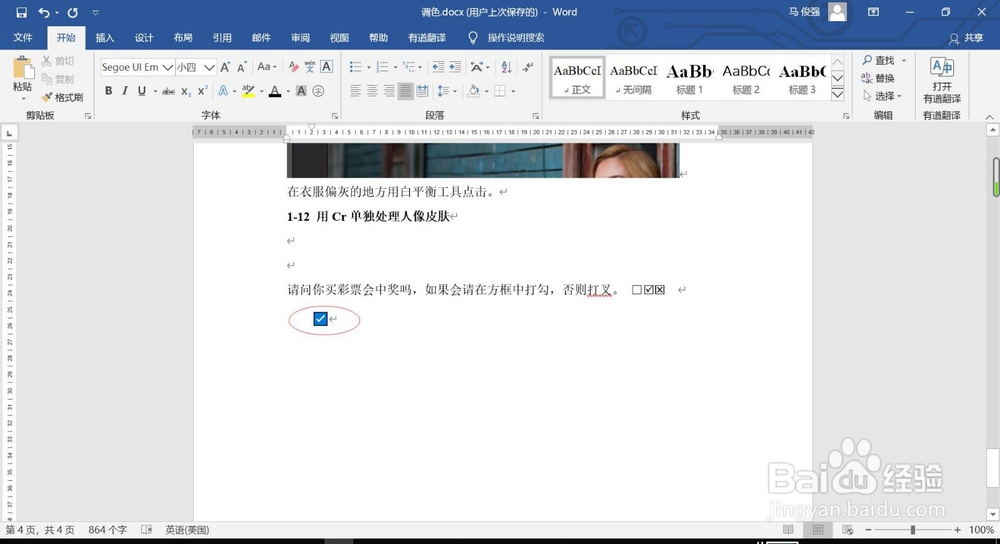
Task: Toggle Underline formatting
Action: point(142,91)
